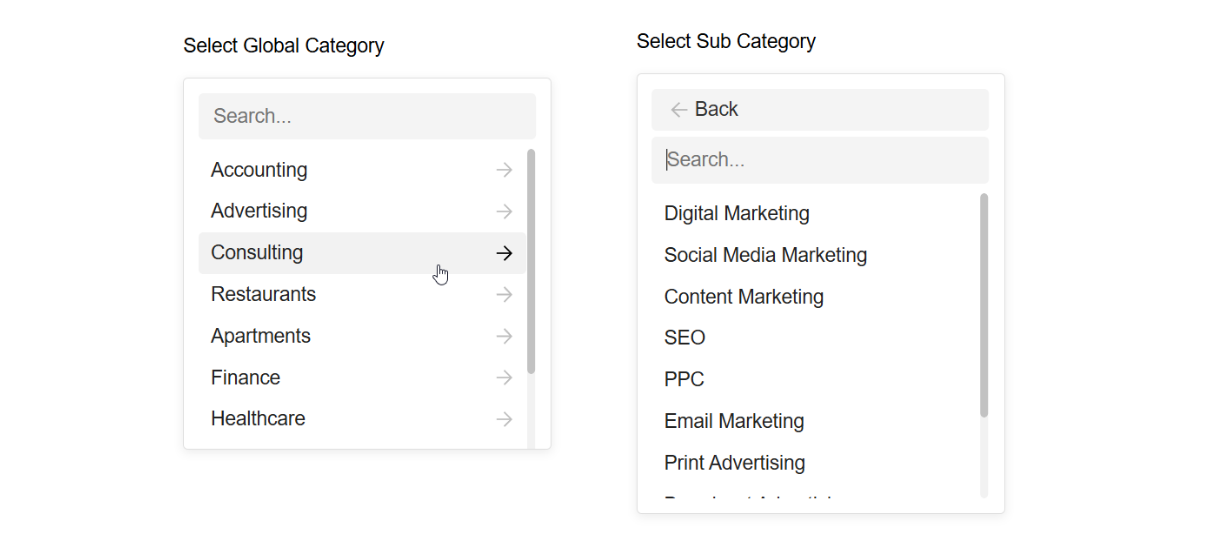Click the arrow icon beside Advertising
The width and height of the screenshot is (1214, 550).
504,212
